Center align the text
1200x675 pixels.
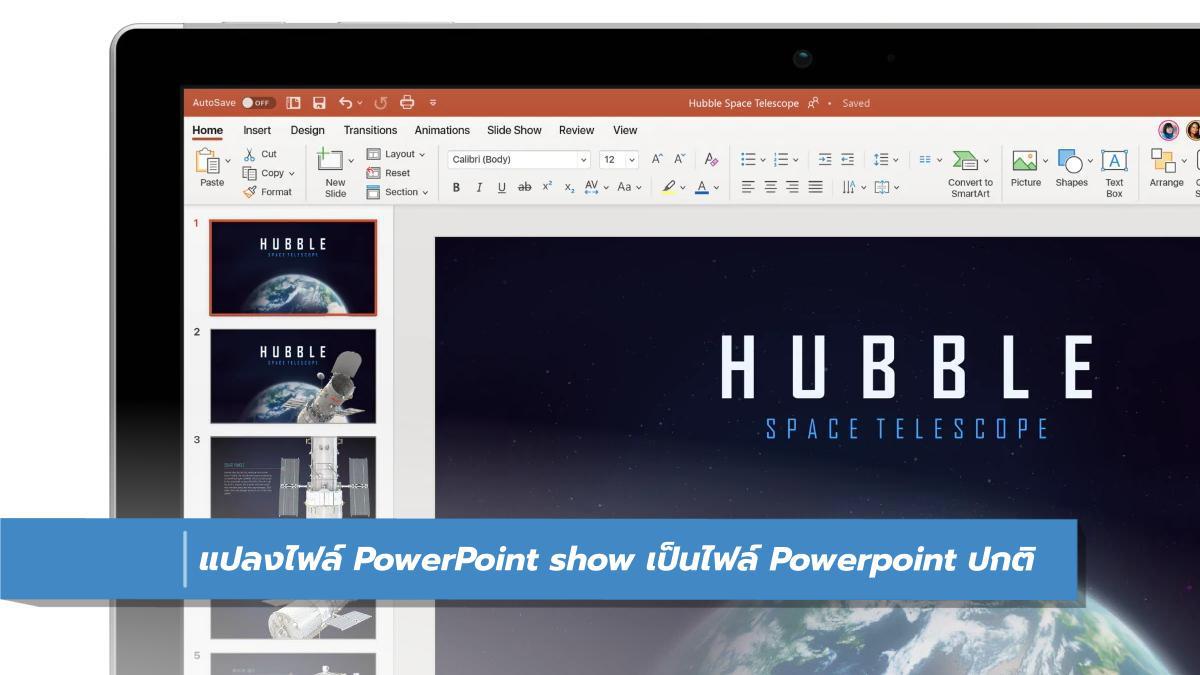coord(772,188)
